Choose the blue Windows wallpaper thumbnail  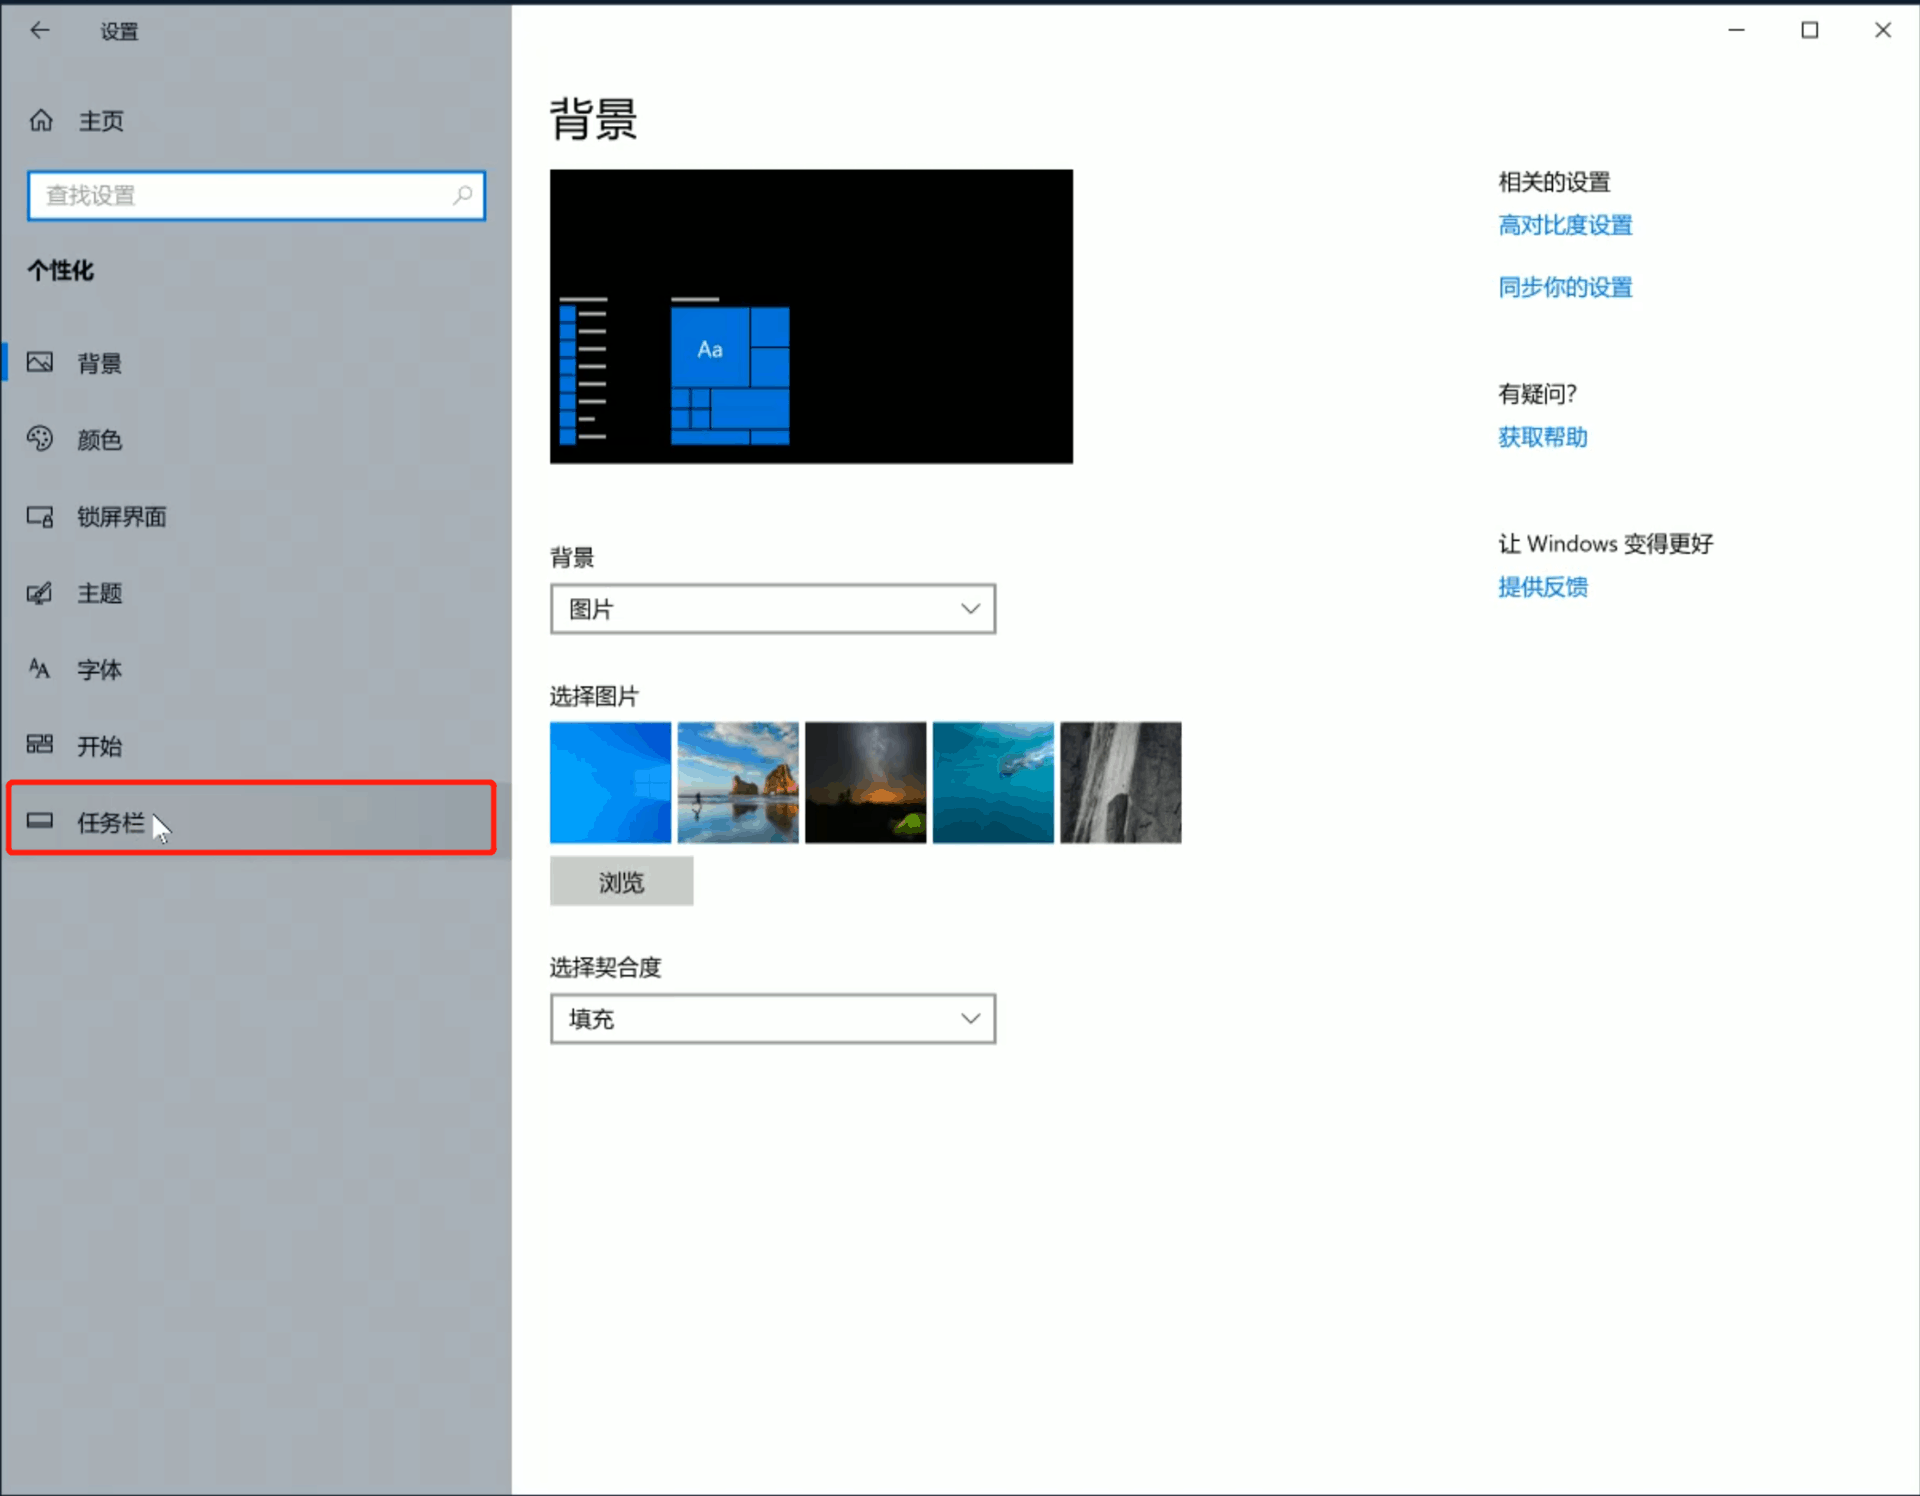click(610, 782)
